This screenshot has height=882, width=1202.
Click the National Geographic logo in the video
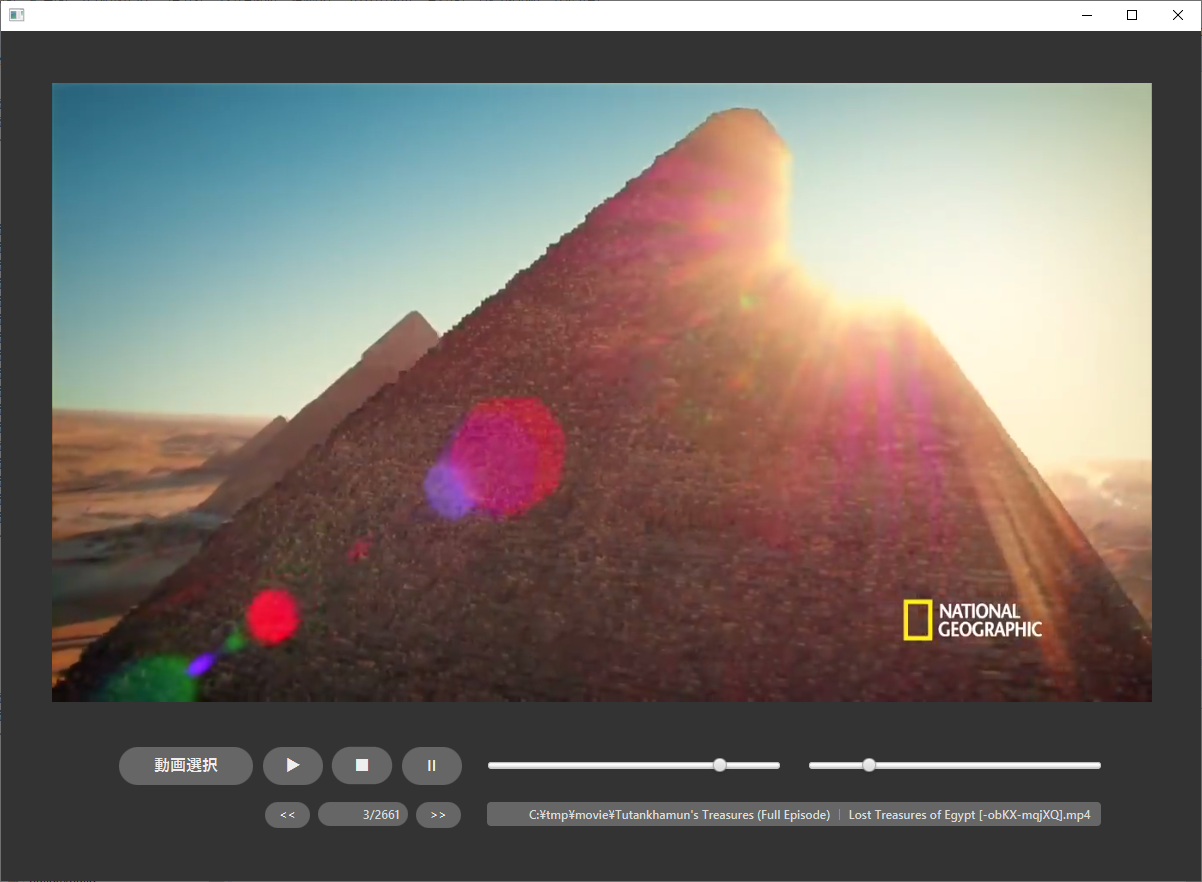[x=972, y=620]
